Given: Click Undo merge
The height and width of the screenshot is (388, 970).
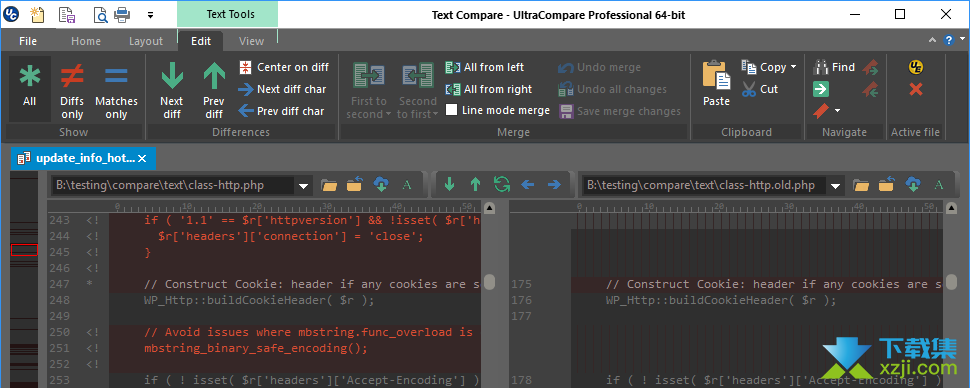Looking at the screenshot, I should tap(599, 67).
